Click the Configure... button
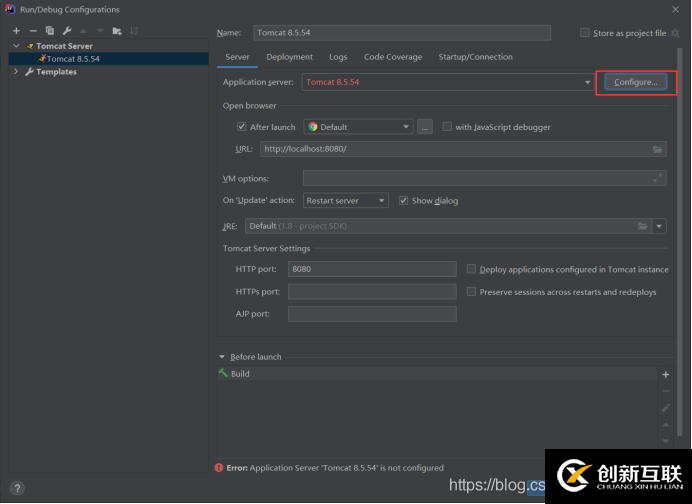This screenshot has width=692, height=504. click(636, 82)
